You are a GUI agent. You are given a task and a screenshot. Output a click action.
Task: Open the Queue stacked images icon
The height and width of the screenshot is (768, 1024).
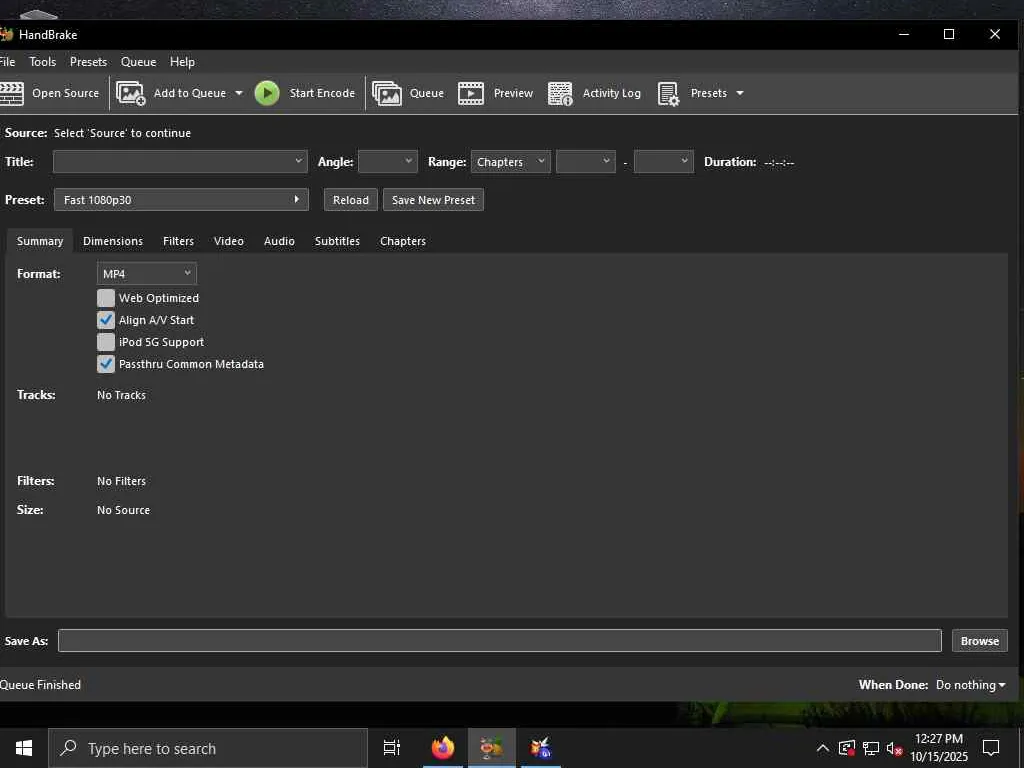(387, 93)
